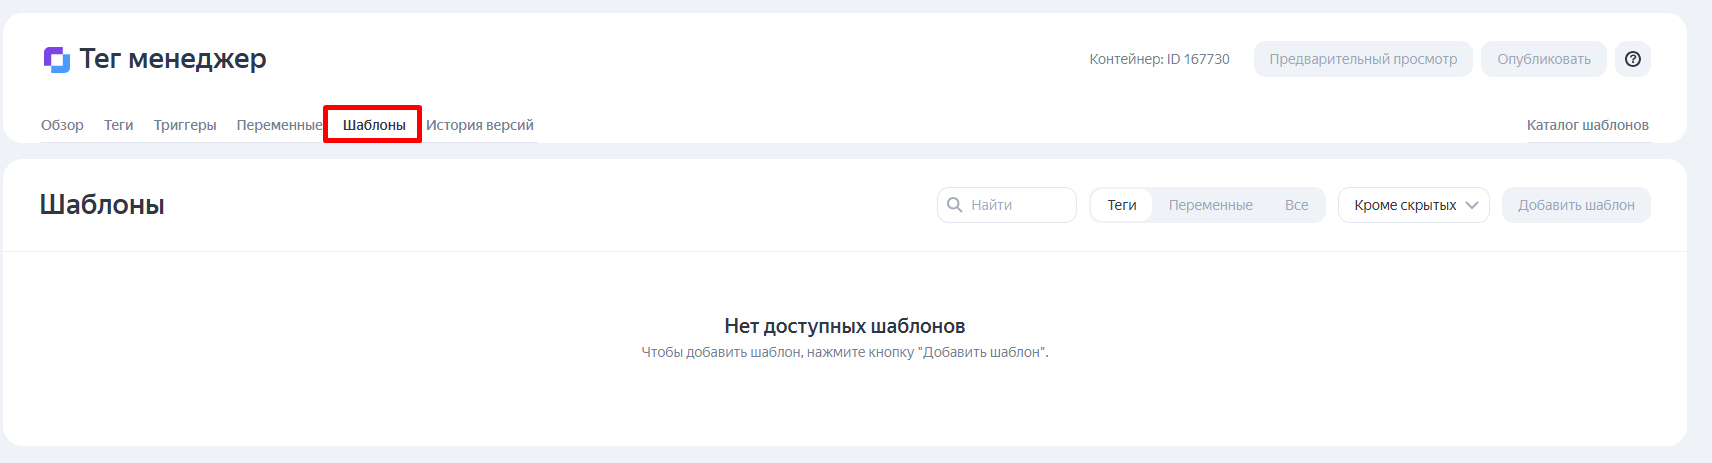Select the Переменные filter segment
Screen dimensions: 1712x463
pyautogui.click(x=1210, y=205)
